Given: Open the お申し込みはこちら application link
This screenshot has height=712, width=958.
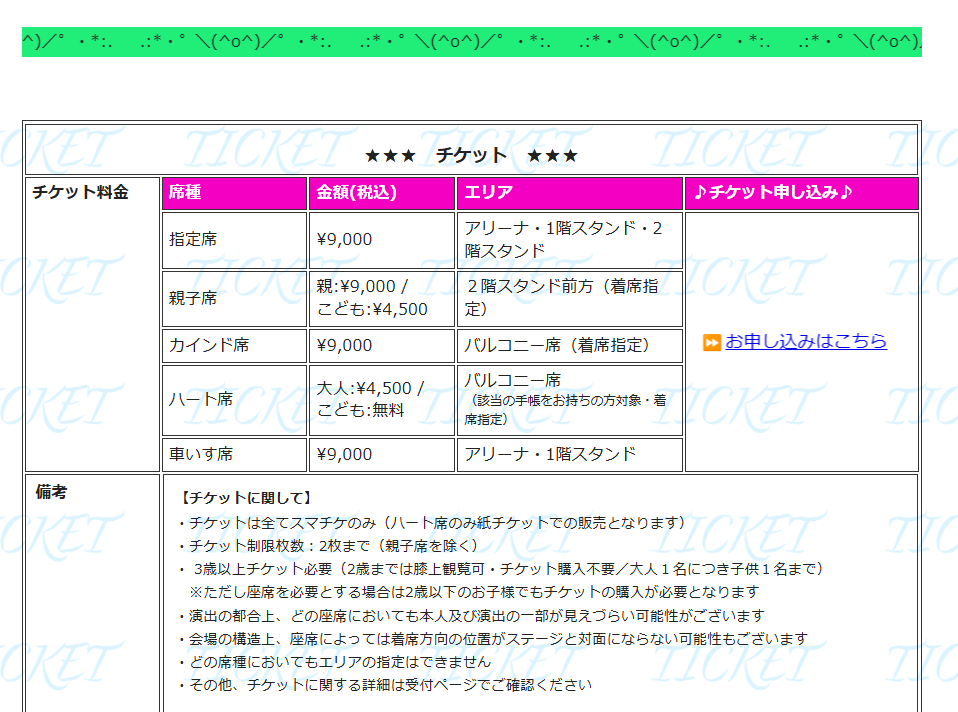Looking at the screenshot, I should (806, 341).
